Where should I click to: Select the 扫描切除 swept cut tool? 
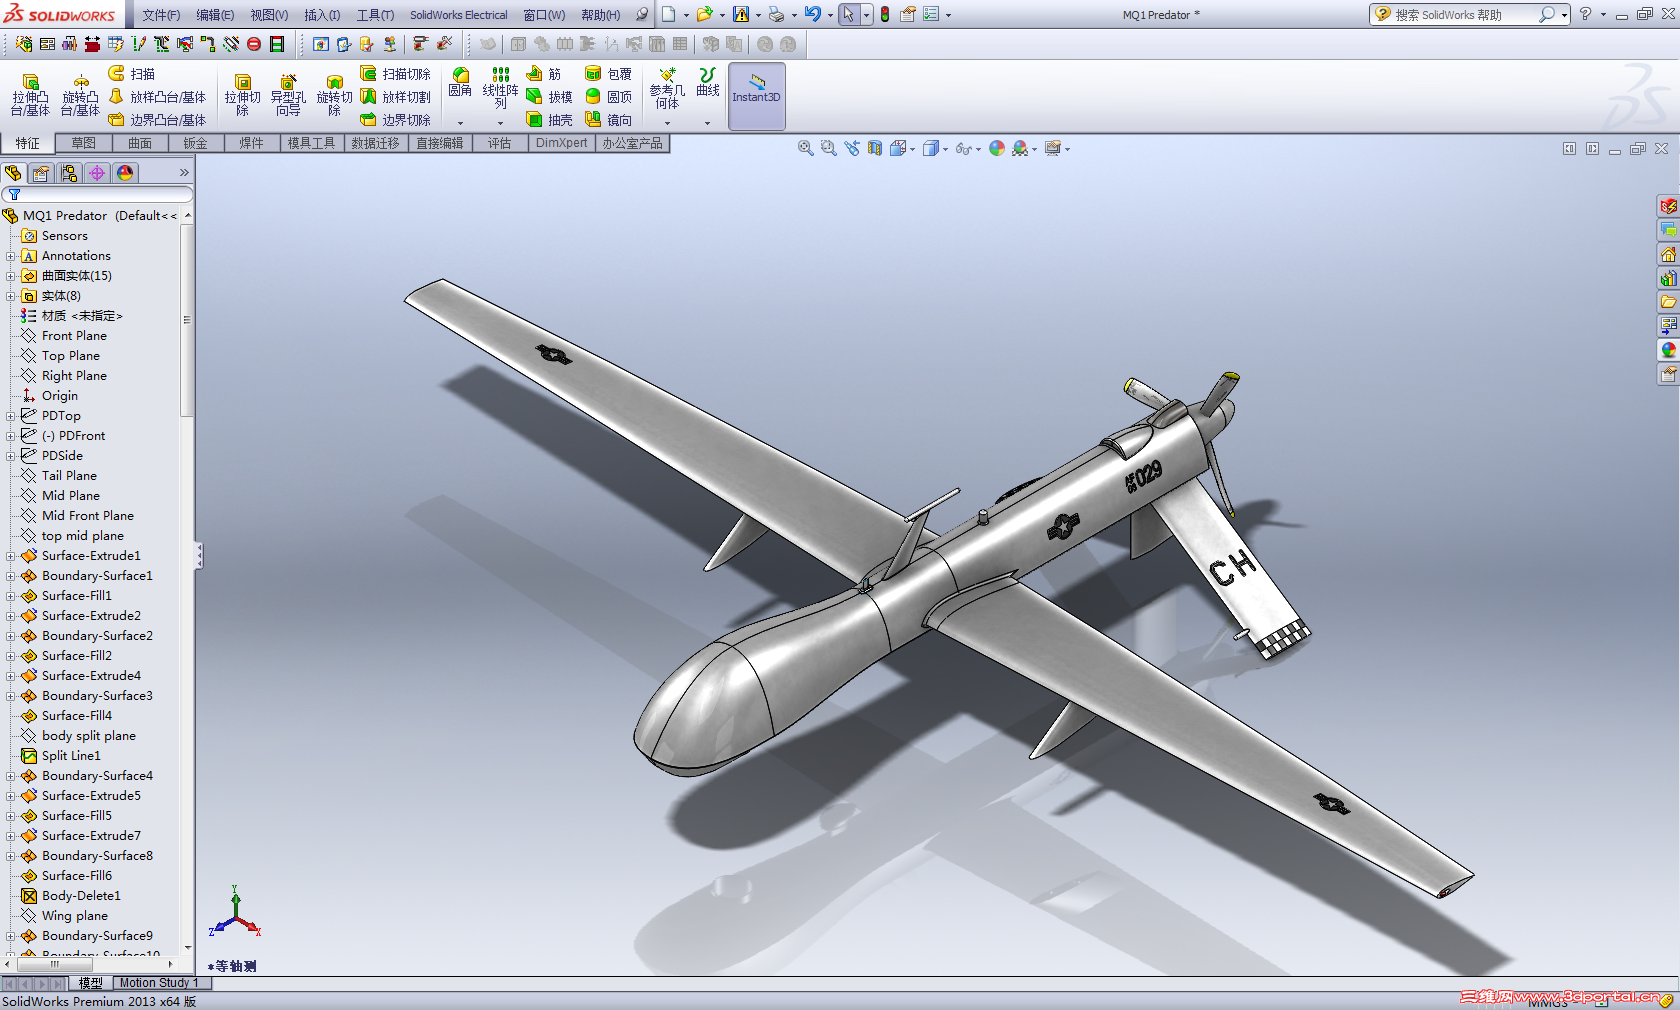396,74
